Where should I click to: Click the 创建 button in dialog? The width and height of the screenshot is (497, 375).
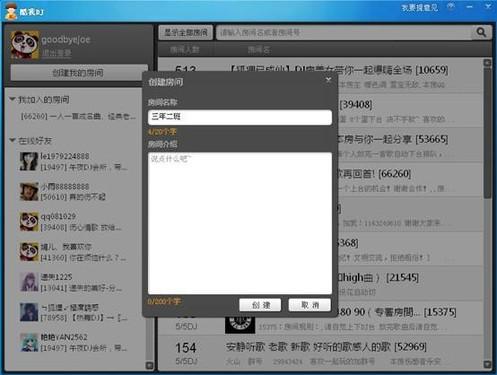click(260, 305)
